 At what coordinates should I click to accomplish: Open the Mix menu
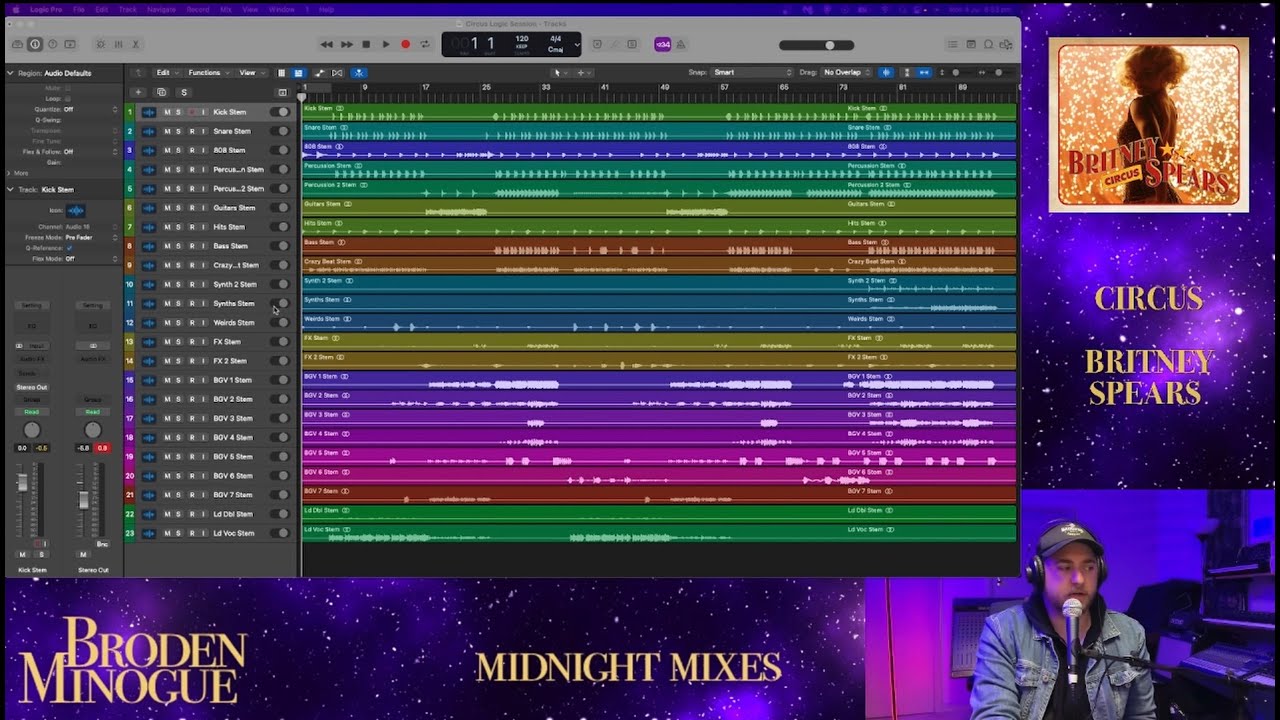click(x=226, y=9)
